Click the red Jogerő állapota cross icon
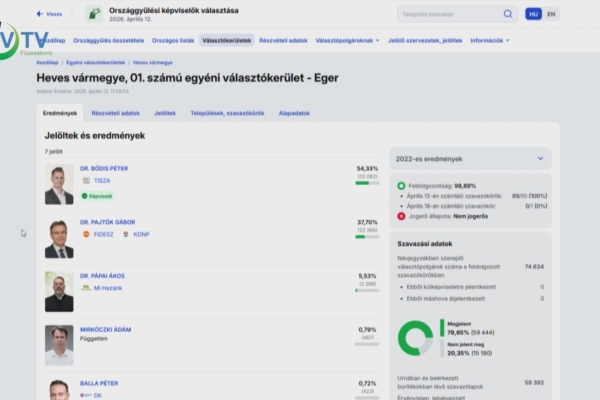This screenshot has width=600, height=400. tap(401, 216)
